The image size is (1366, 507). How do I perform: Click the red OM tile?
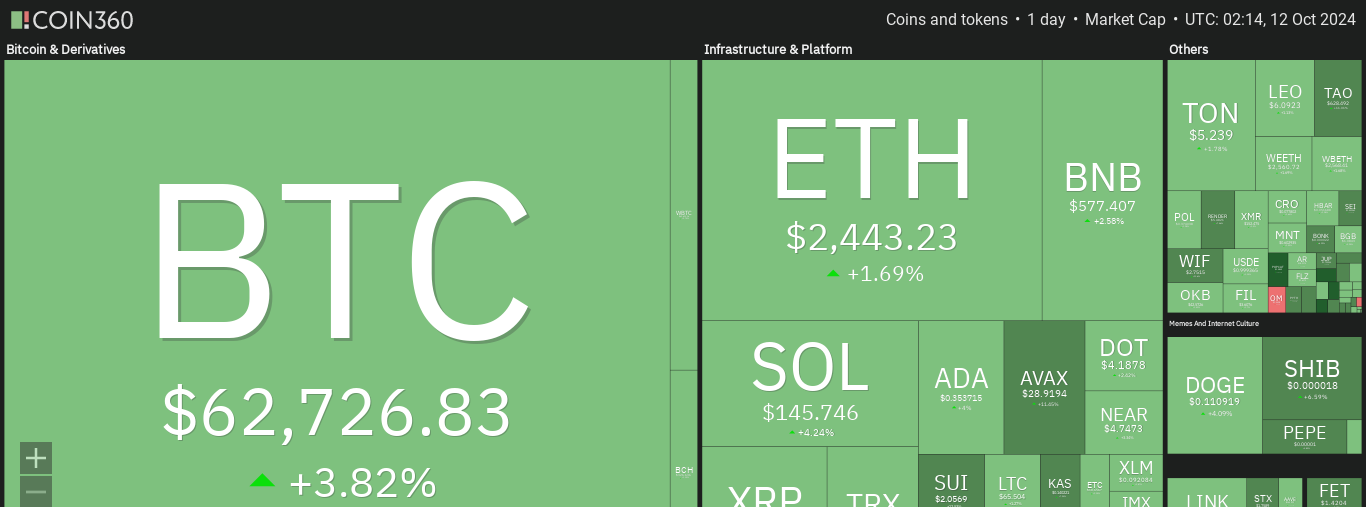click(1276, 298)
